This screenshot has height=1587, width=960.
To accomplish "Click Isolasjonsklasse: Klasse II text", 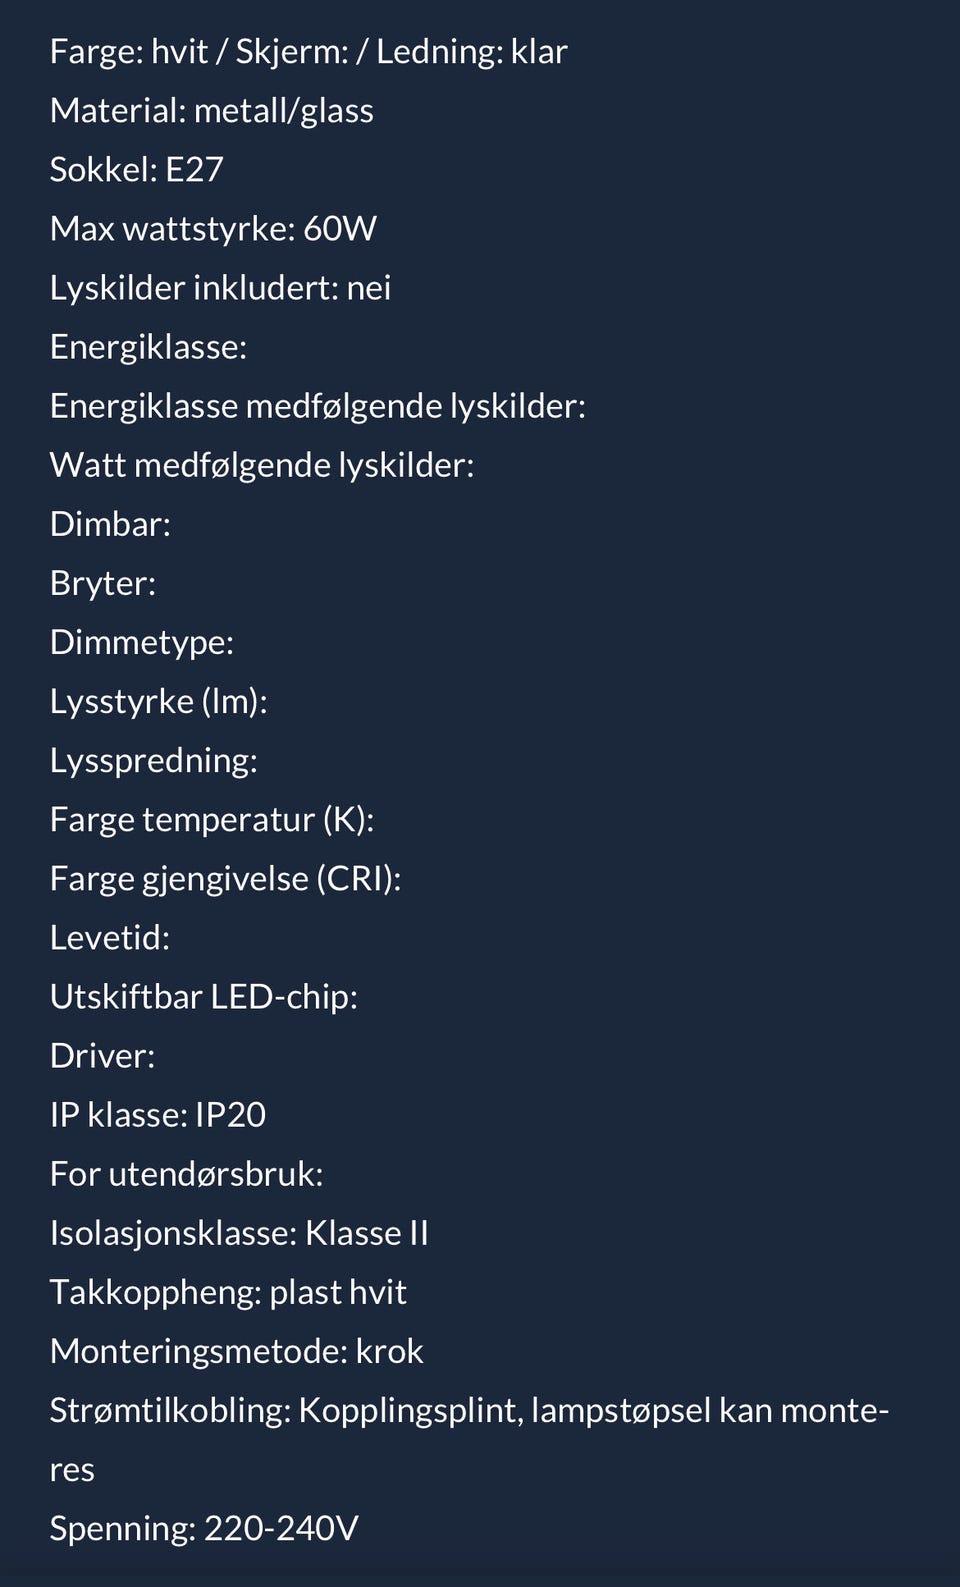I will (x=239, y=1233).
